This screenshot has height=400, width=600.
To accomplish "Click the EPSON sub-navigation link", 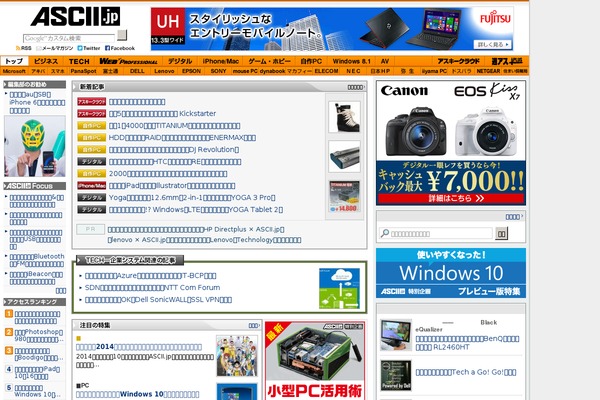I will (x=191, y=71).
